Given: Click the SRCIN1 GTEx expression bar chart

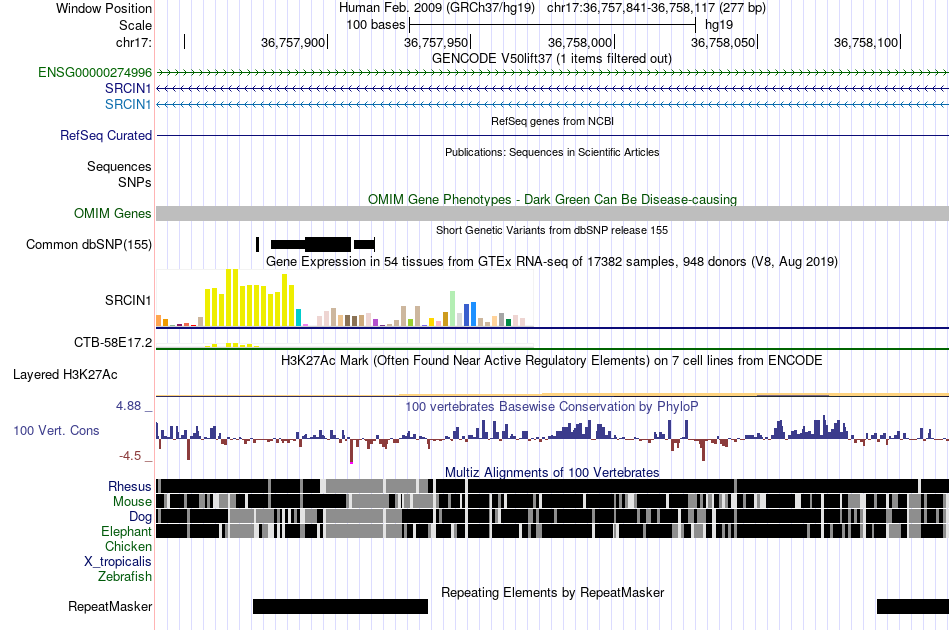Looking at the screenshot, I should tap(344, 298).
